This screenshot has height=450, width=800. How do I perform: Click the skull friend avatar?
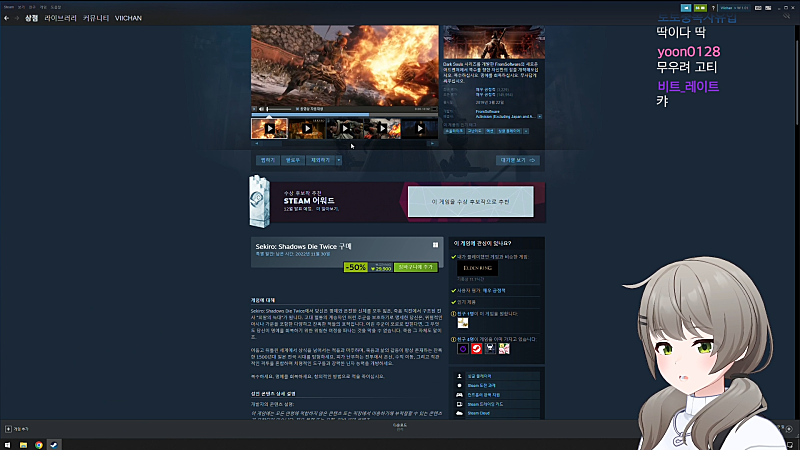pyautogui.click(x=490, y=348)
